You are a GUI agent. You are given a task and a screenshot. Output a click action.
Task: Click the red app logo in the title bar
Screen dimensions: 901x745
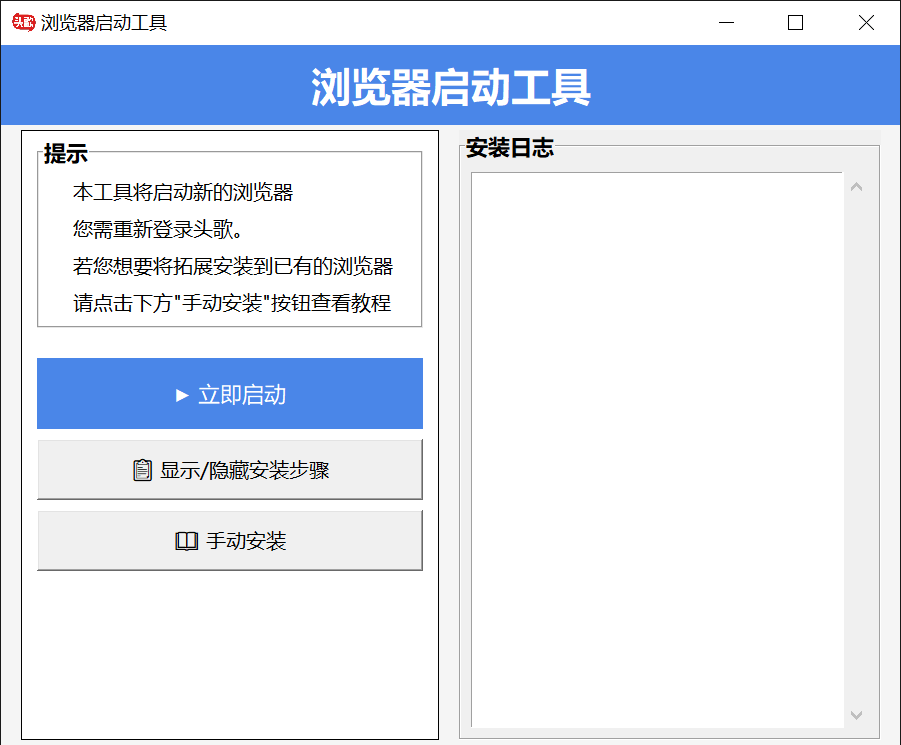click(x=21, y=22)
